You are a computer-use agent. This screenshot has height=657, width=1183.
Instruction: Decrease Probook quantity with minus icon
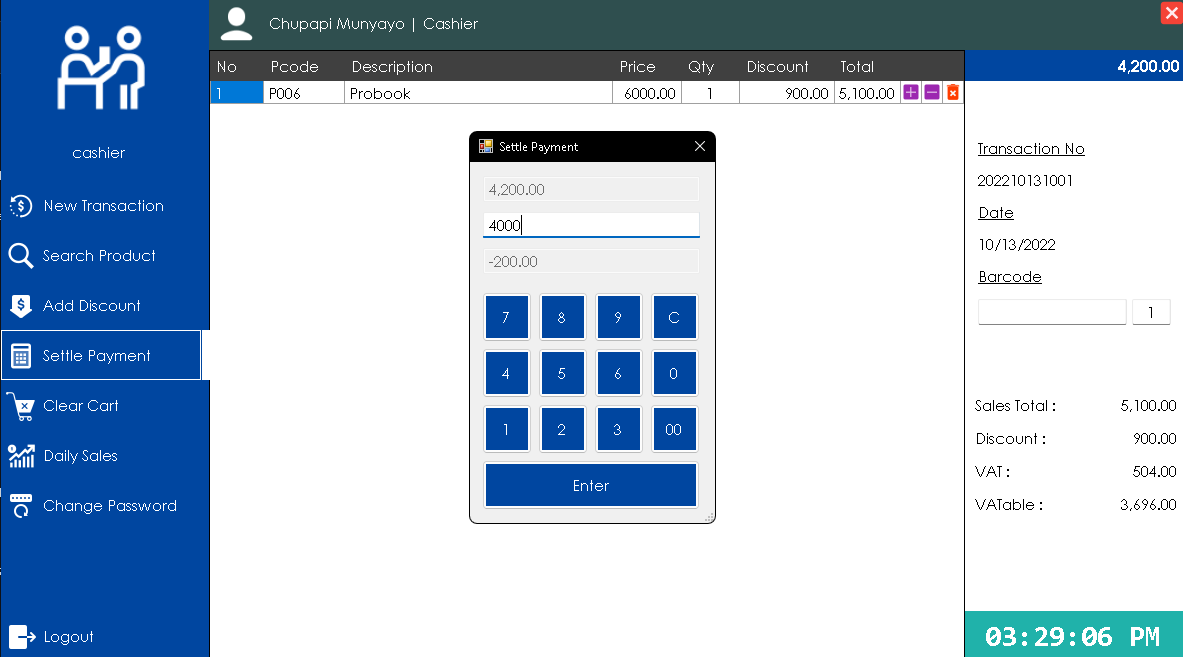[x=932, y=93]
